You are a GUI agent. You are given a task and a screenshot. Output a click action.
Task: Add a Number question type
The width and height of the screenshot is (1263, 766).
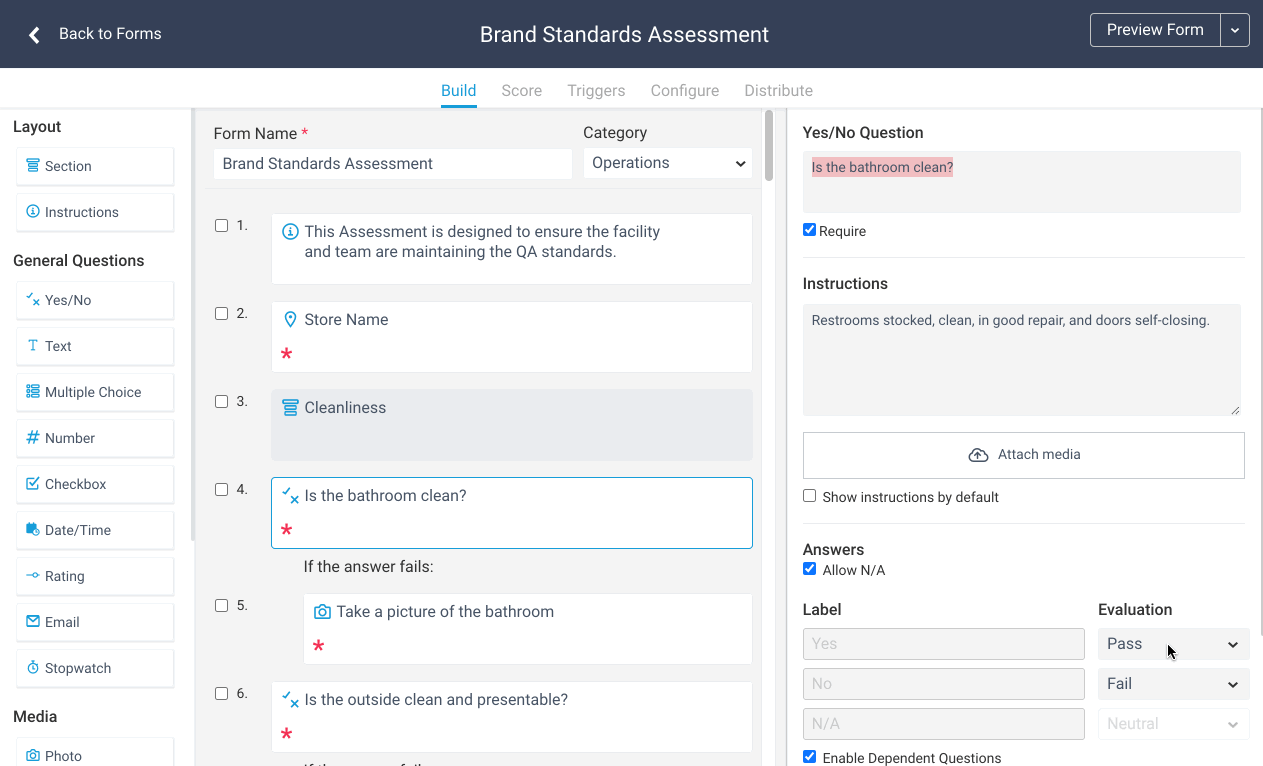pos(95,438)
